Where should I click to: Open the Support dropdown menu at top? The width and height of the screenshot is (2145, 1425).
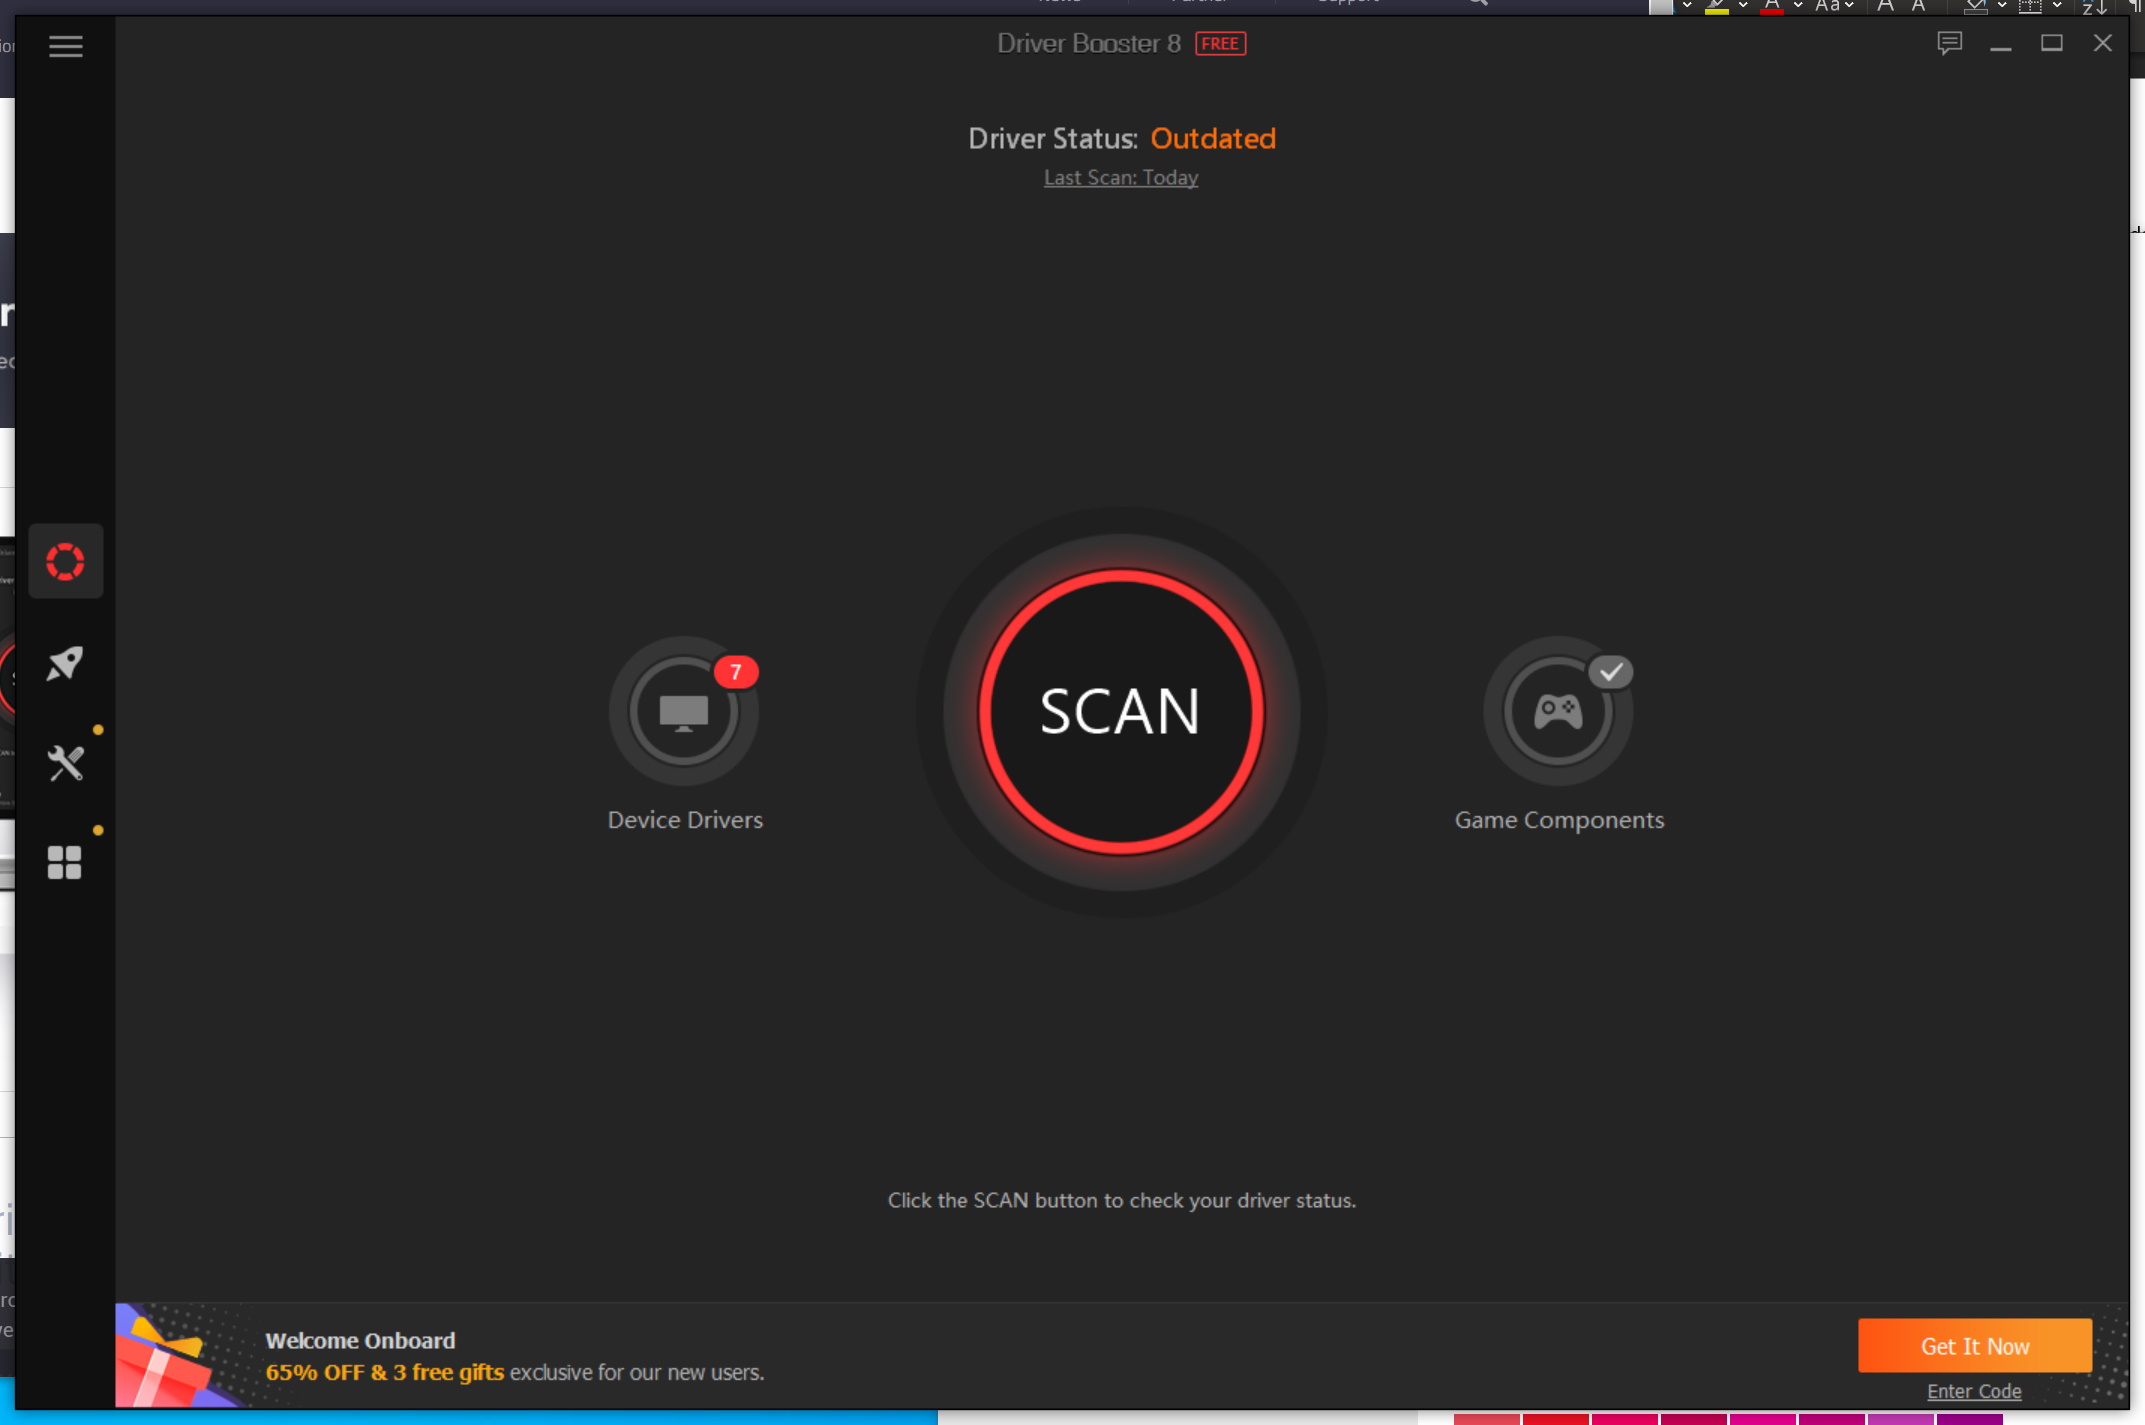pos(1358,6)
